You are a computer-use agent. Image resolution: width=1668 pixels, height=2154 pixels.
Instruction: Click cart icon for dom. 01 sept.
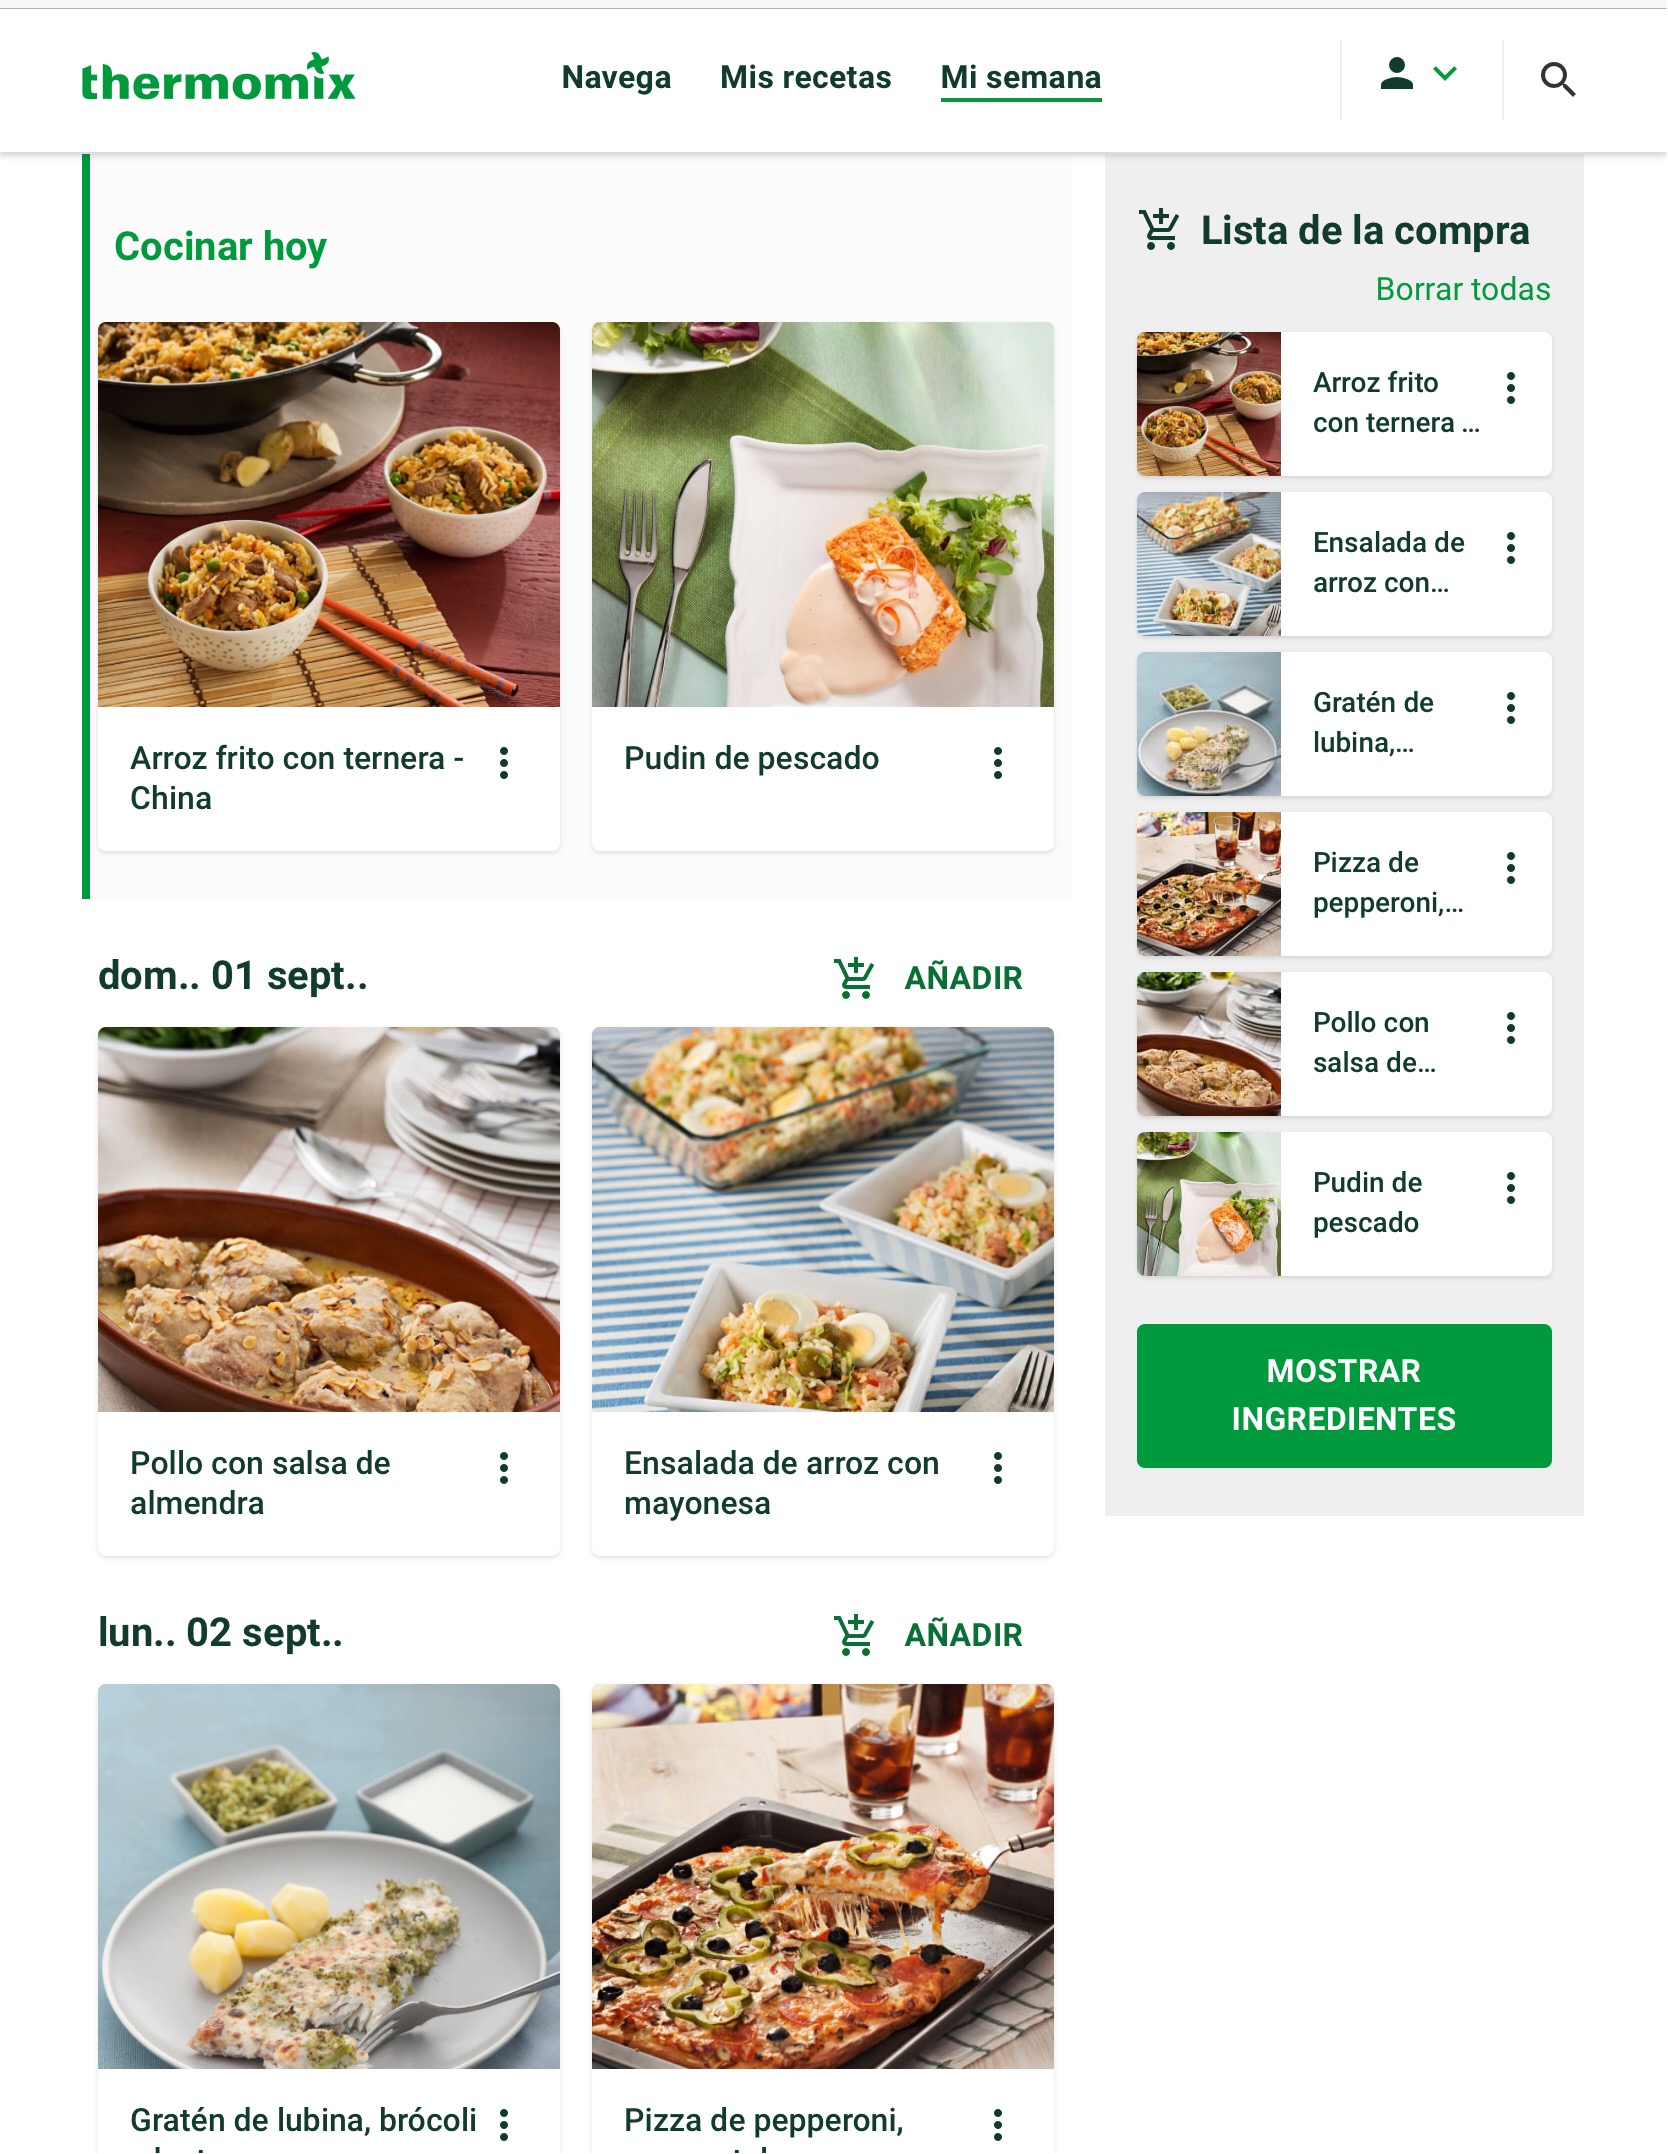(854, 978)
